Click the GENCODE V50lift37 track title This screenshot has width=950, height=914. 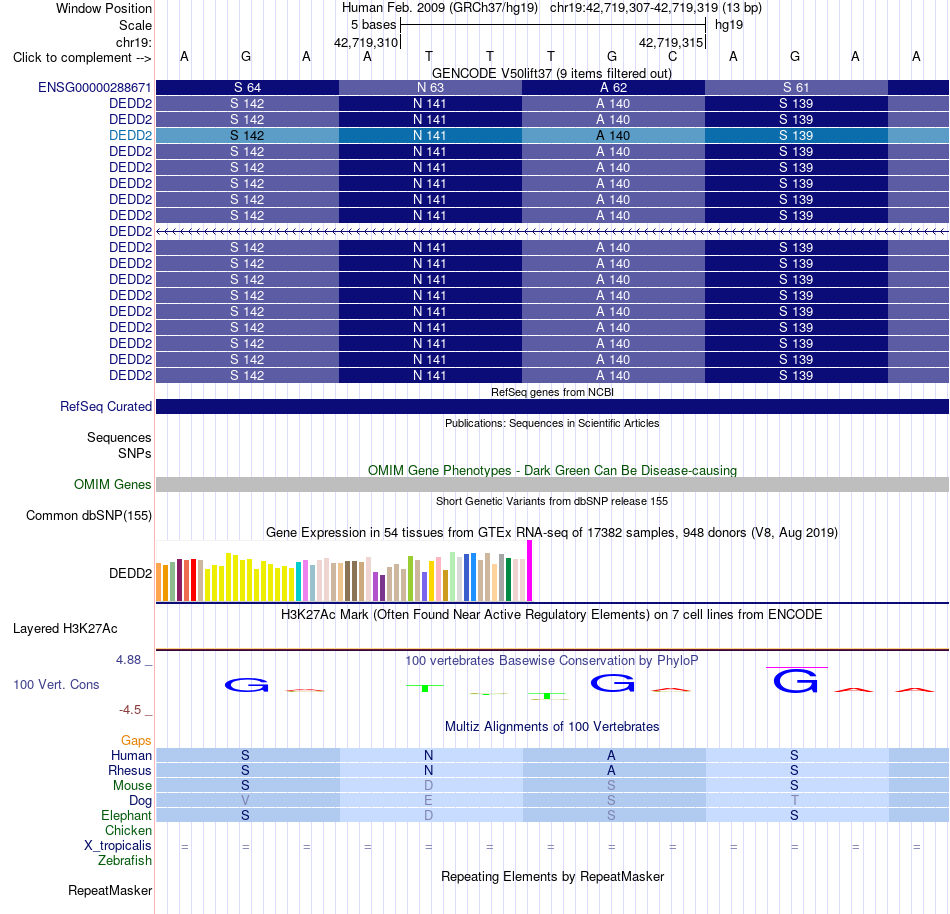coord(552,73)
